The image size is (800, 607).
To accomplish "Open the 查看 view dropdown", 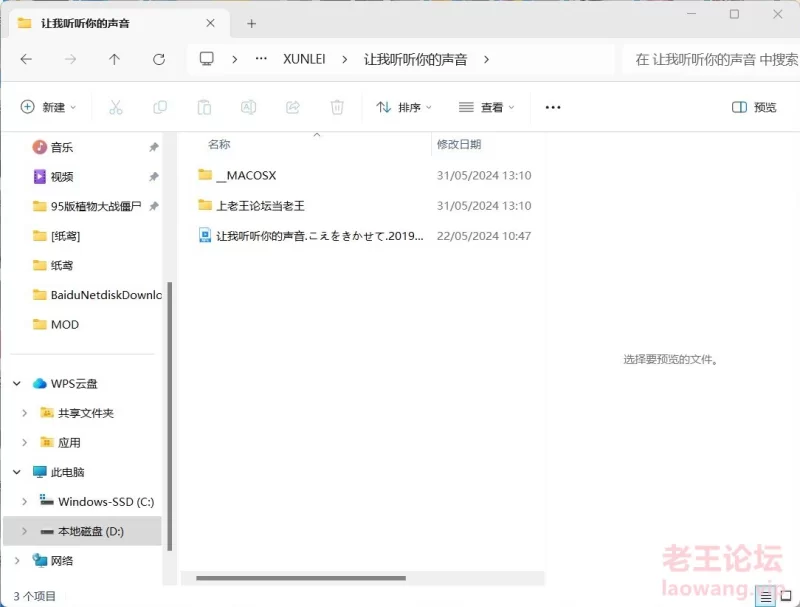I will click(x=486, y=107).
